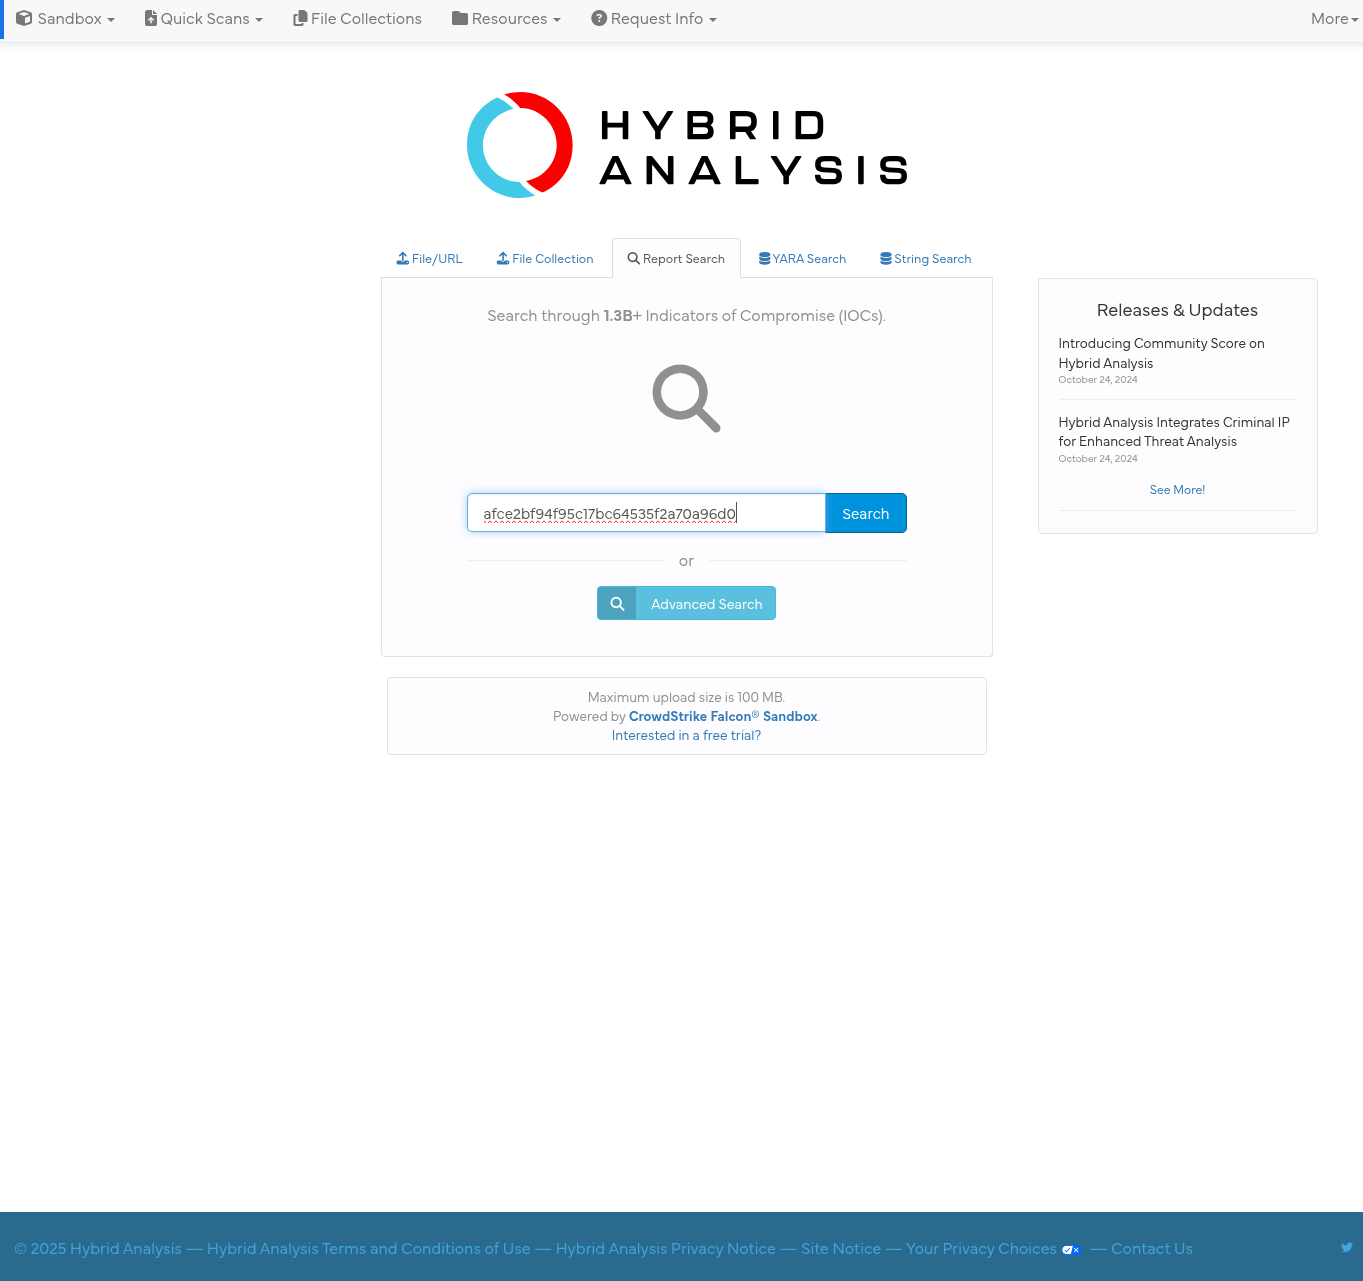
Task: Expand the Resources menu
Action: coord(506,19)
